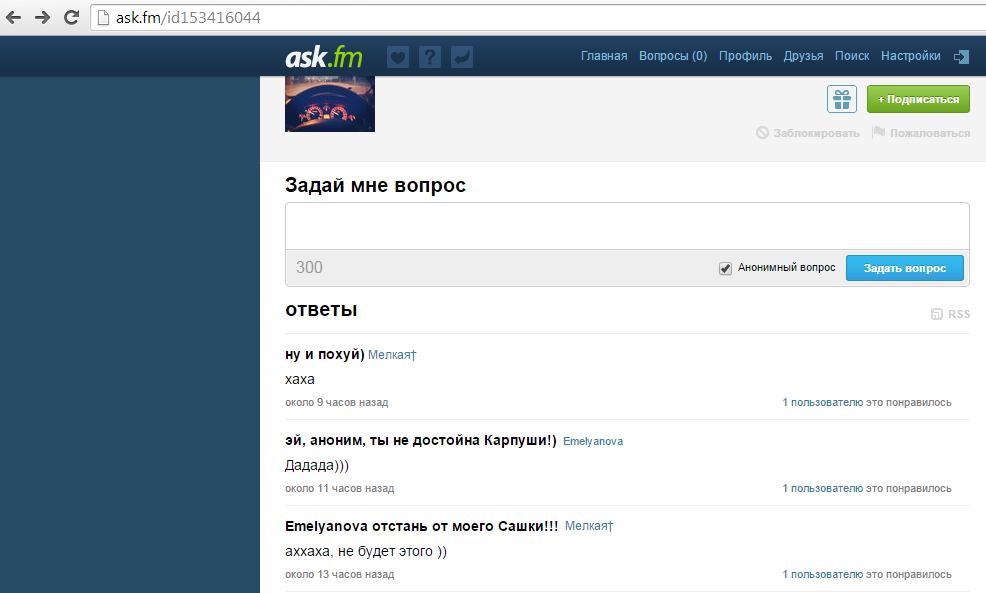Click the answer 'аххаха, не будет этого ))'
This screenshot has width=986, height=593.
366,551
